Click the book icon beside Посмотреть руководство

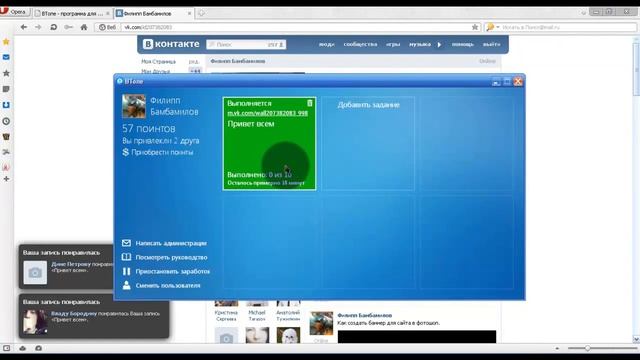[x=127, y=257]
